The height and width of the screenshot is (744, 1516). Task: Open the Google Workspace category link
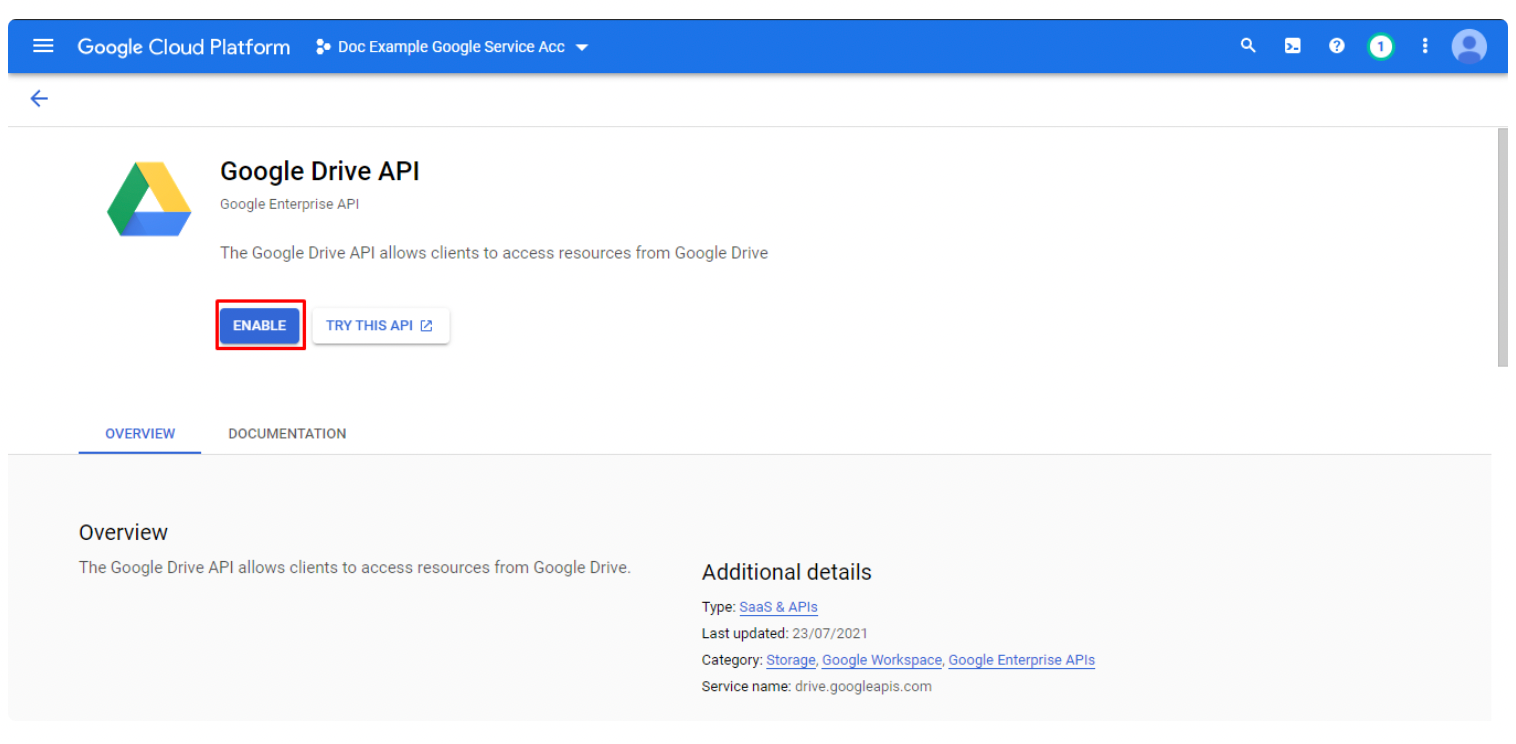pyautogui.click(x=882, y=660)
